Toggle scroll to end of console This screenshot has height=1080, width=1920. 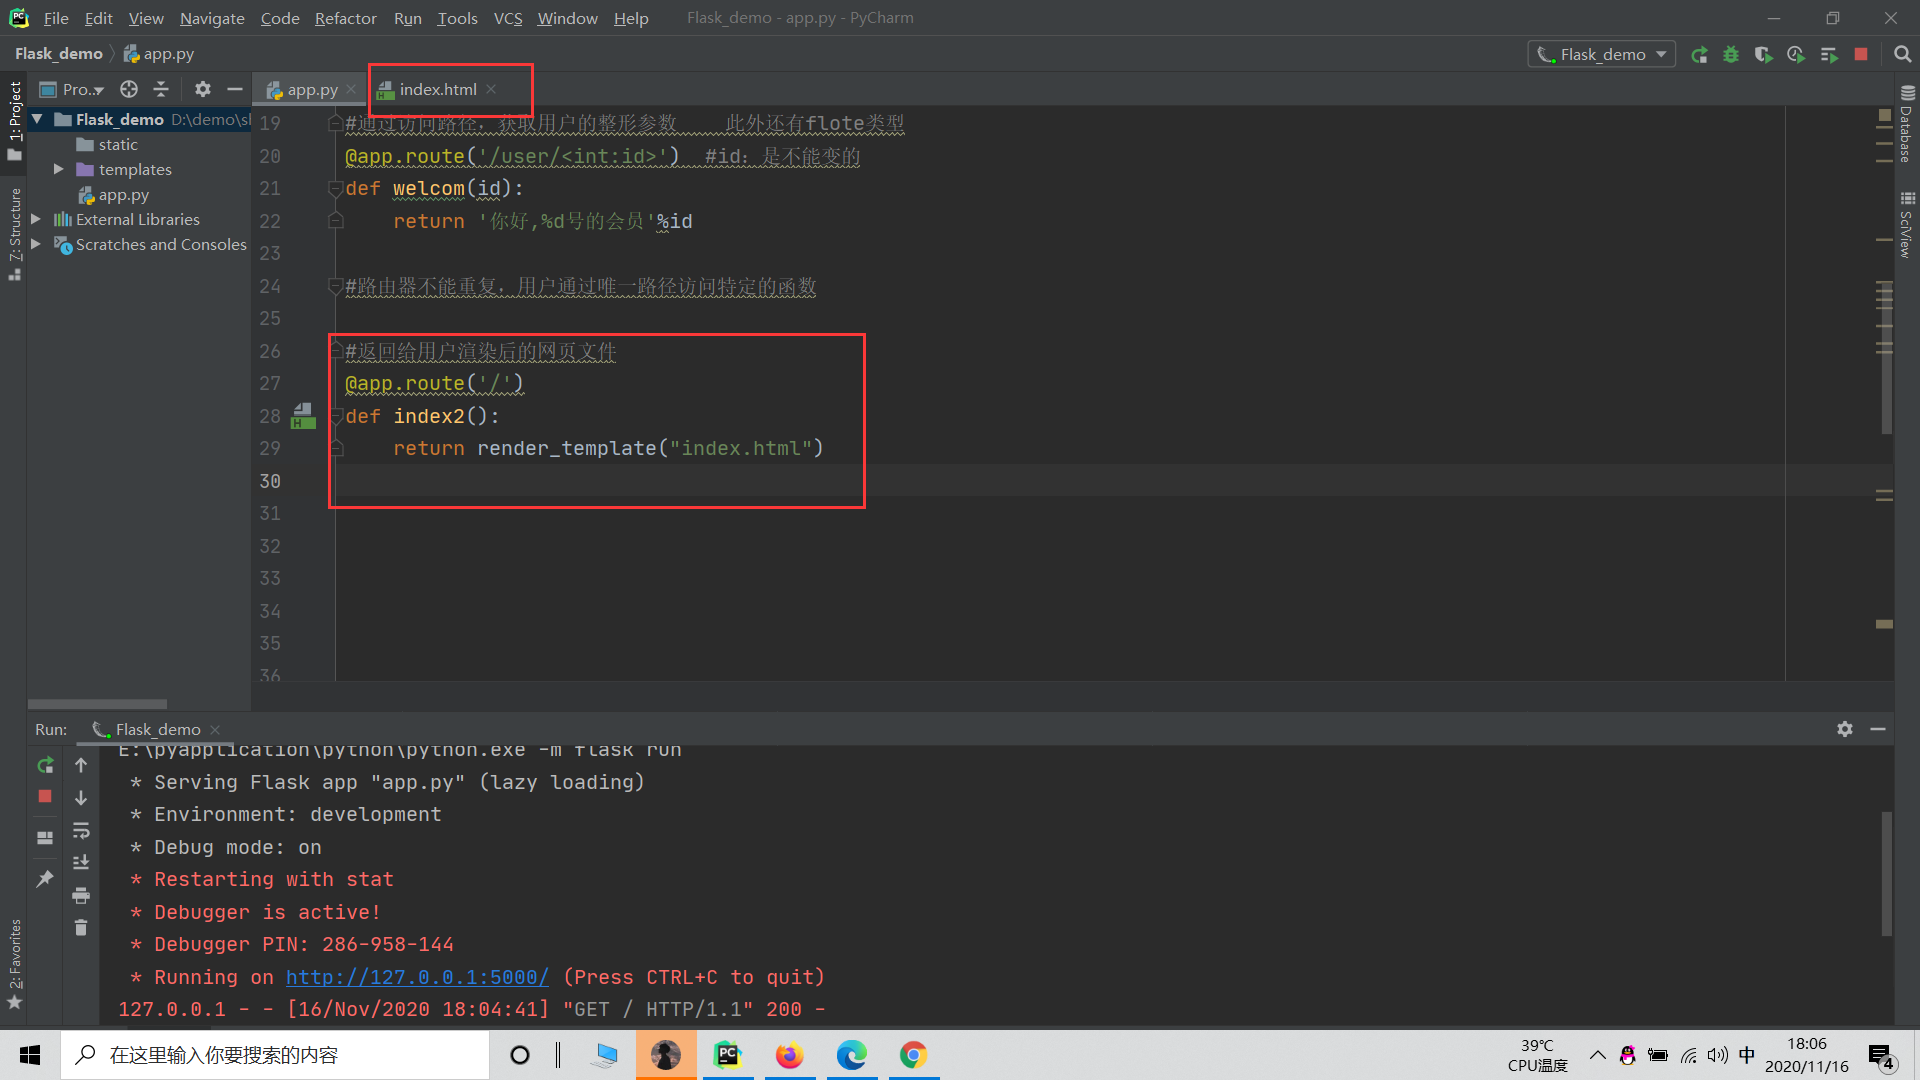(x=81, y=862)
